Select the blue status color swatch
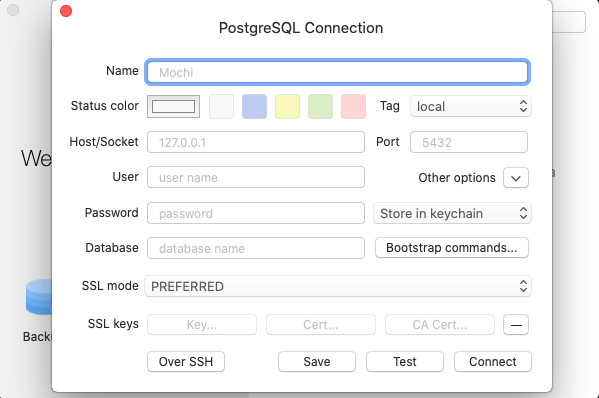599x398 pixels. [254, 107]
